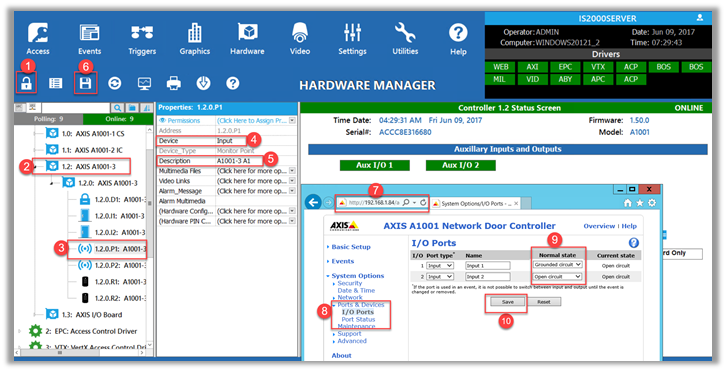The image size is (726, 372).
Task: Open the Video module
Action: pos(300,39)
